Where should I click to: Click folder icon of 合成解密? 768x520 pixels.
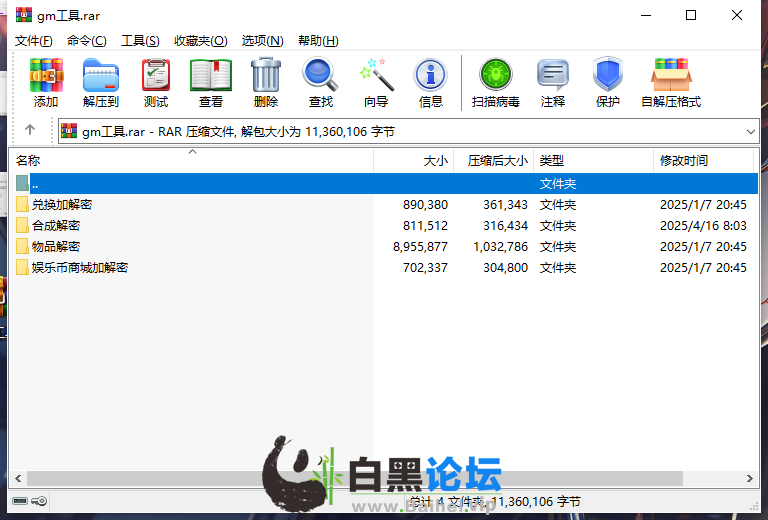point(22,225)
